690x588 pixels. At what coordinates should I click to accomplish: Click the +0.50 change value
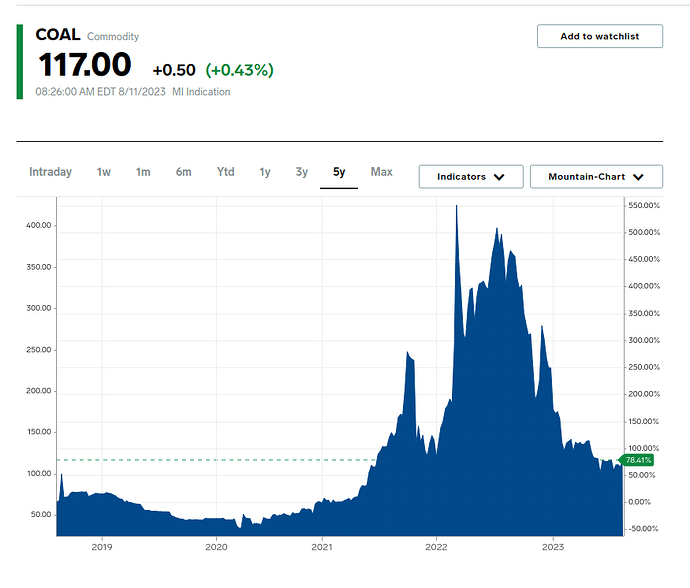pos(174,70)
